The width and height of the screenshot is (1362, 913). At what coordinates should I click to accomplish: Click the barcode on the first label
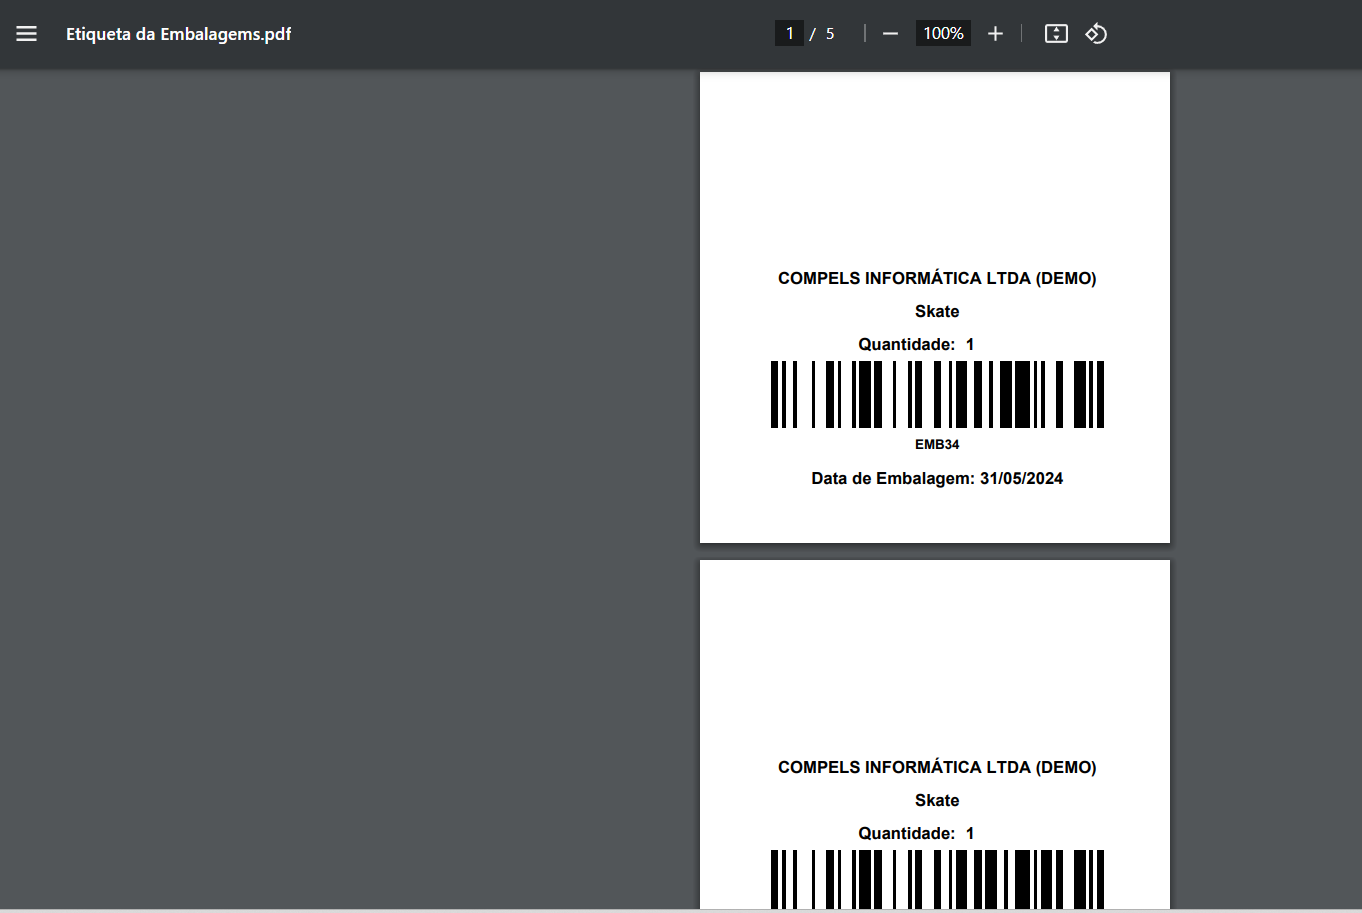(x=937, y=395)
